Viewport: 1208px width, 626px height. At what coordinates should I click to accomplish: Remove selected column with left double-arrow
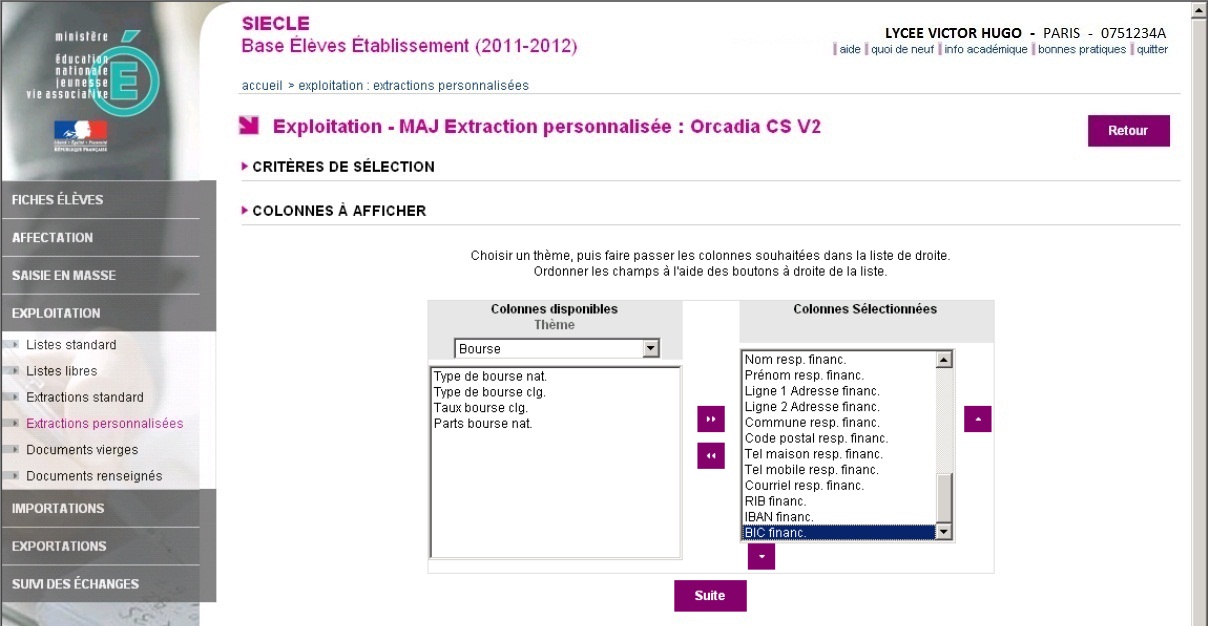click(x=710, y=456)
